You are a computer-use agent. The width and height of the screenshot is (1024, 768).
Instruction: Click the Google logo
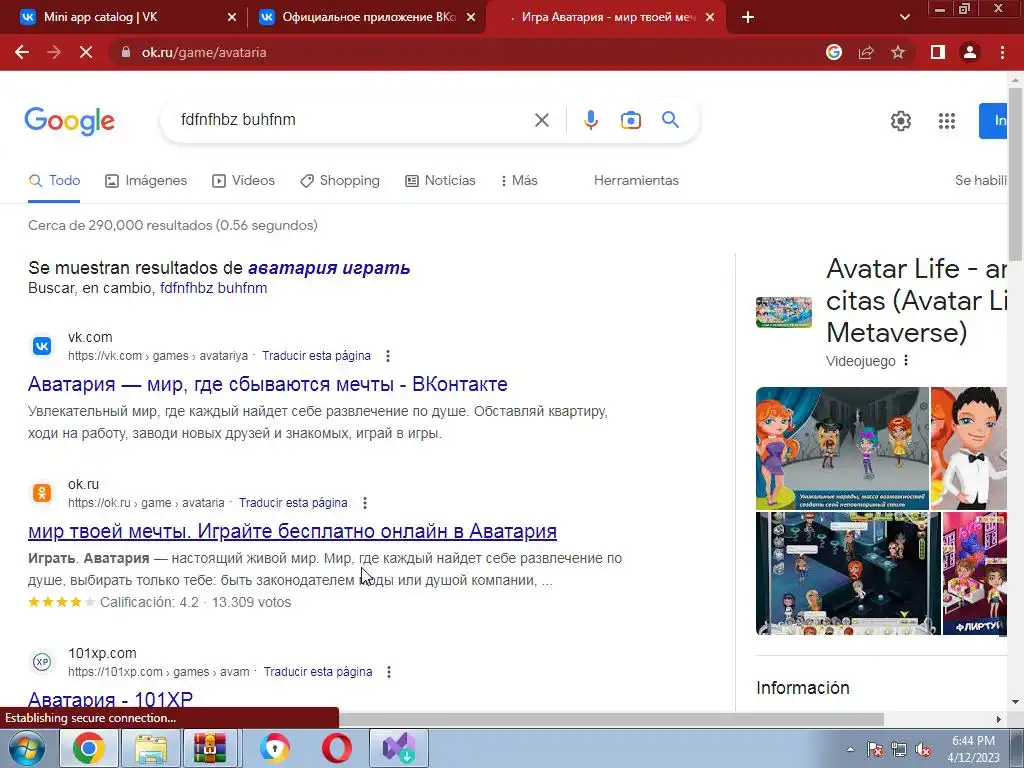pyautogui.click(x=70, y=121)
